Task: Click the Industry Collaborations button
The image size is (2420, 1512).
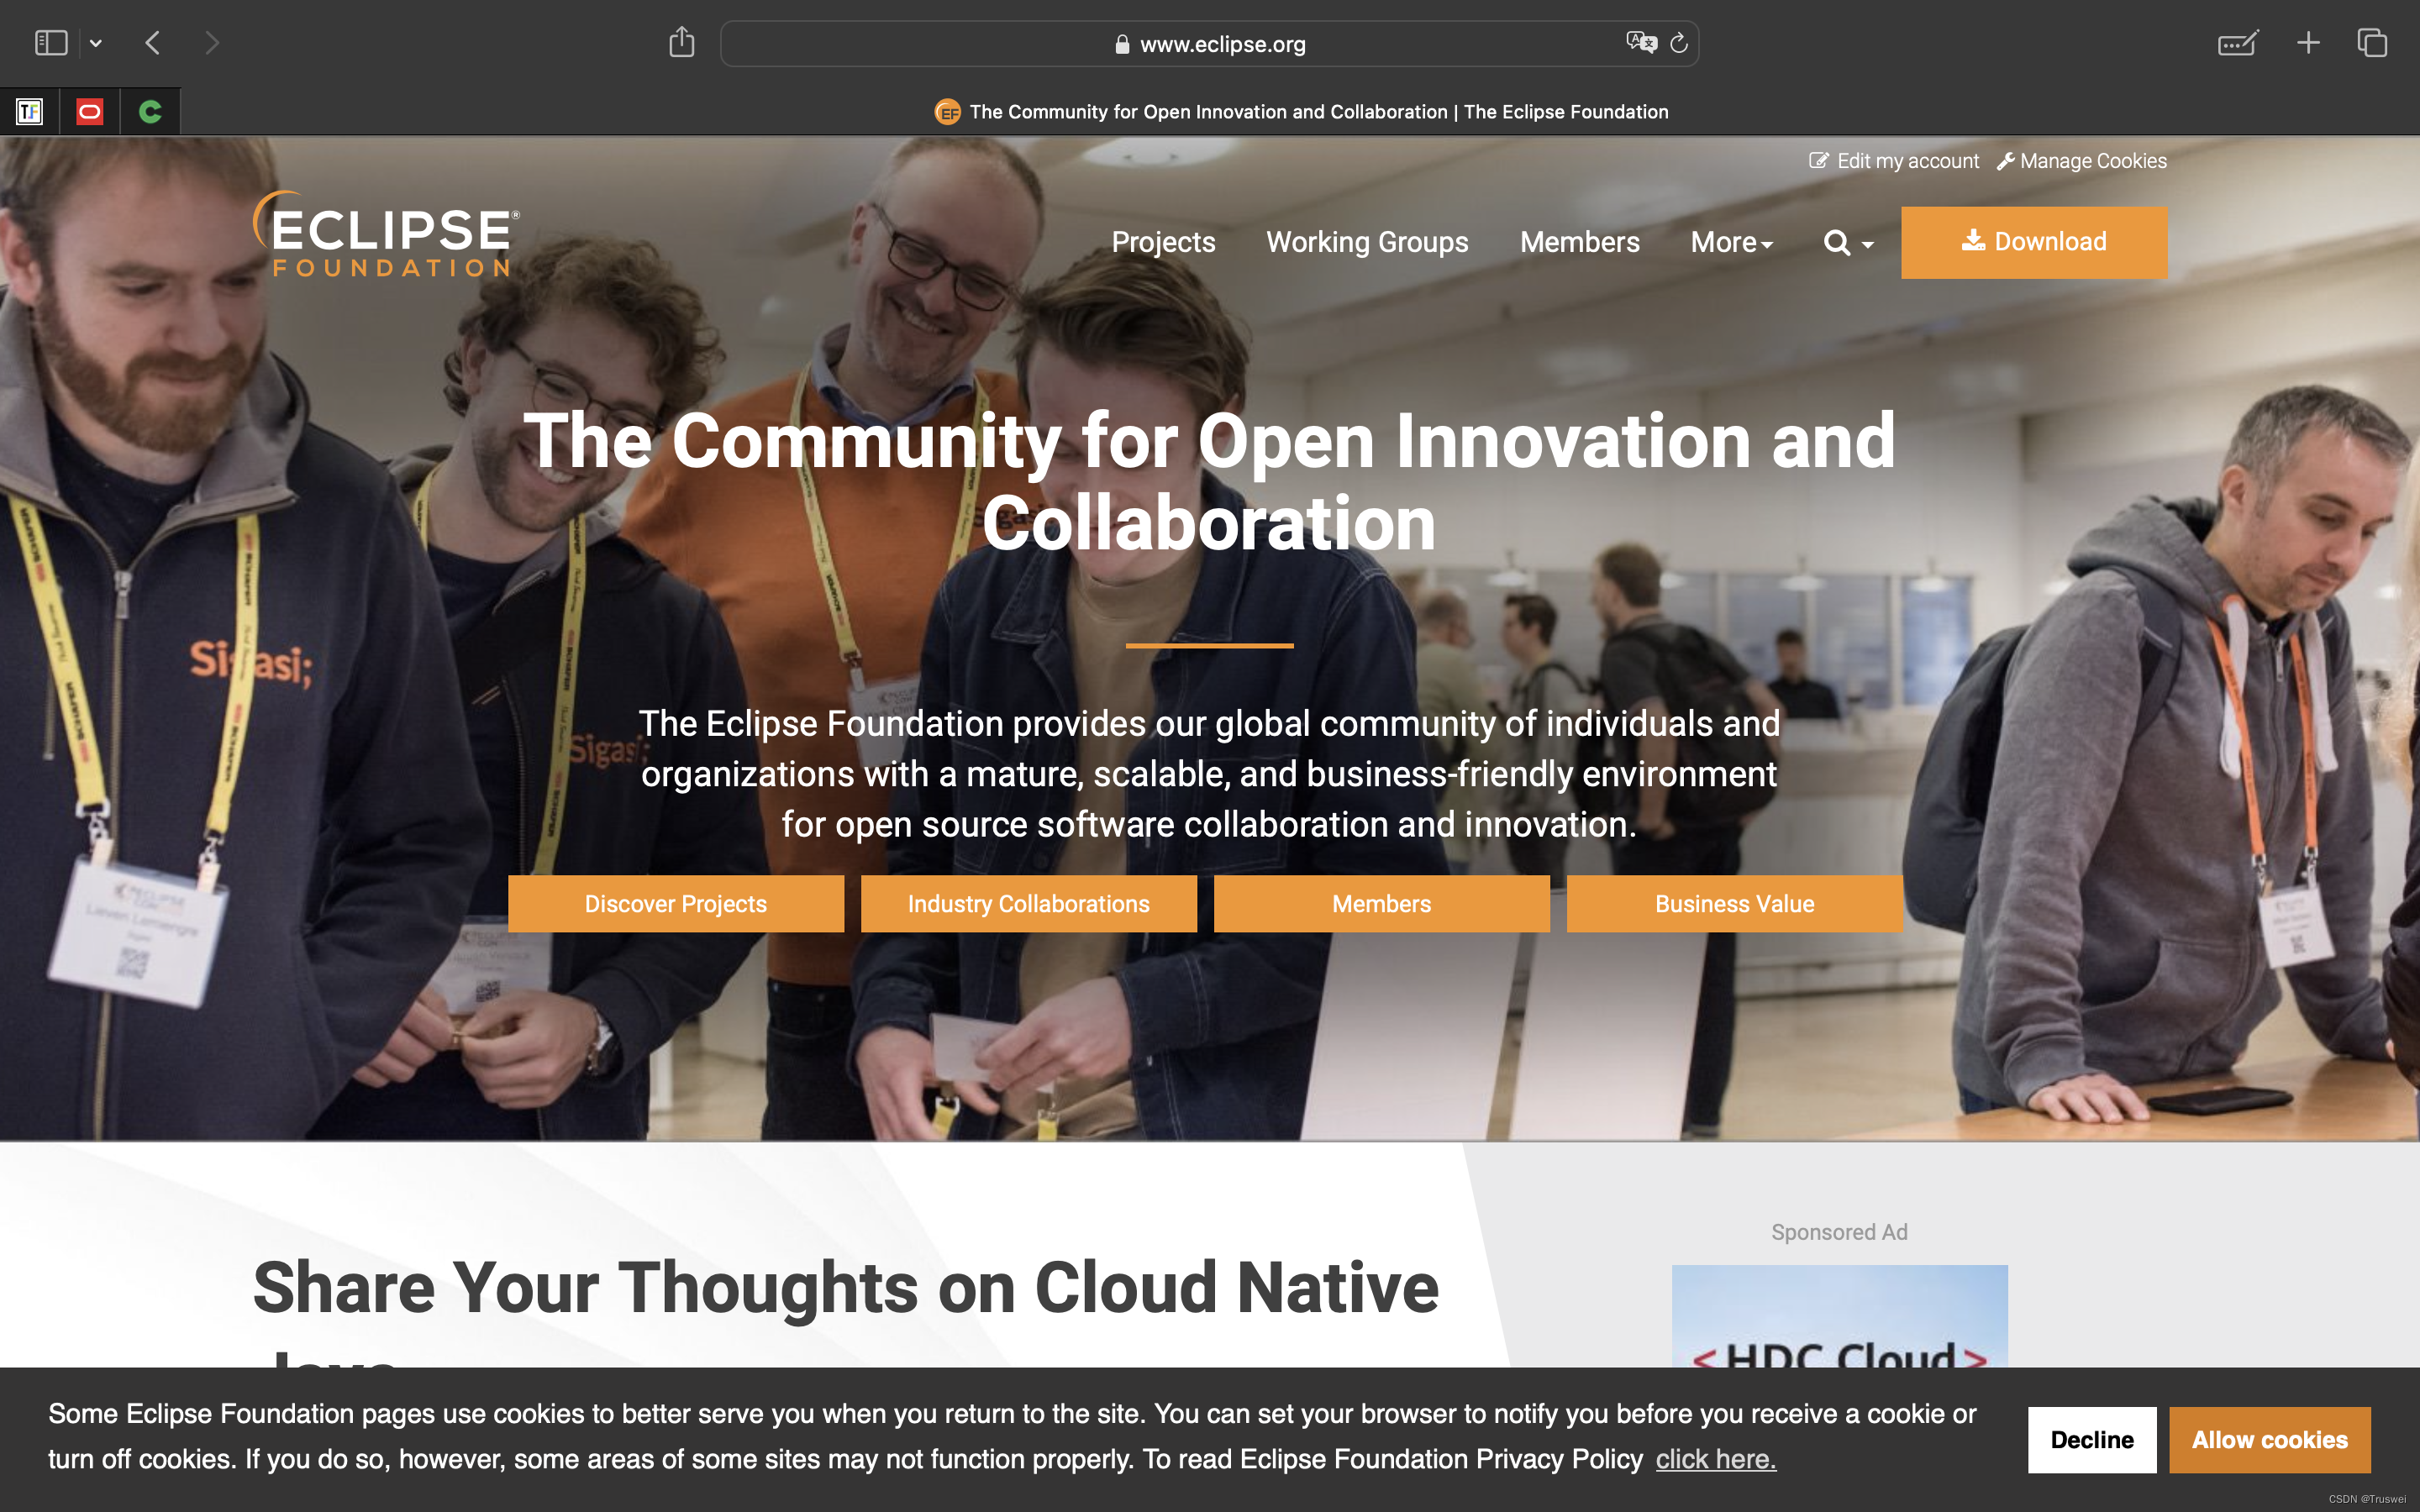Action: pos(1028,902)
